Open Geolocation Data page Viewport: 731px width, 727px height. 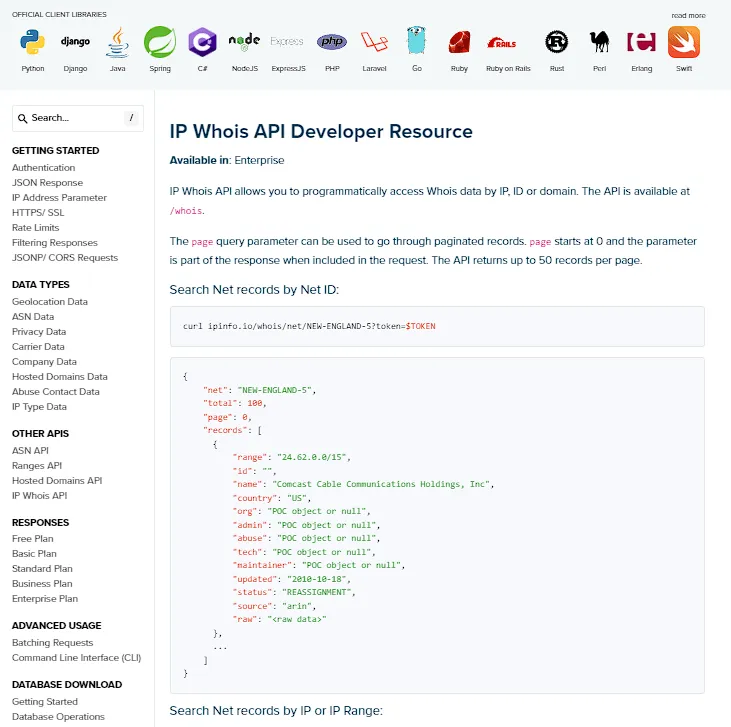(x=50, y=301)
